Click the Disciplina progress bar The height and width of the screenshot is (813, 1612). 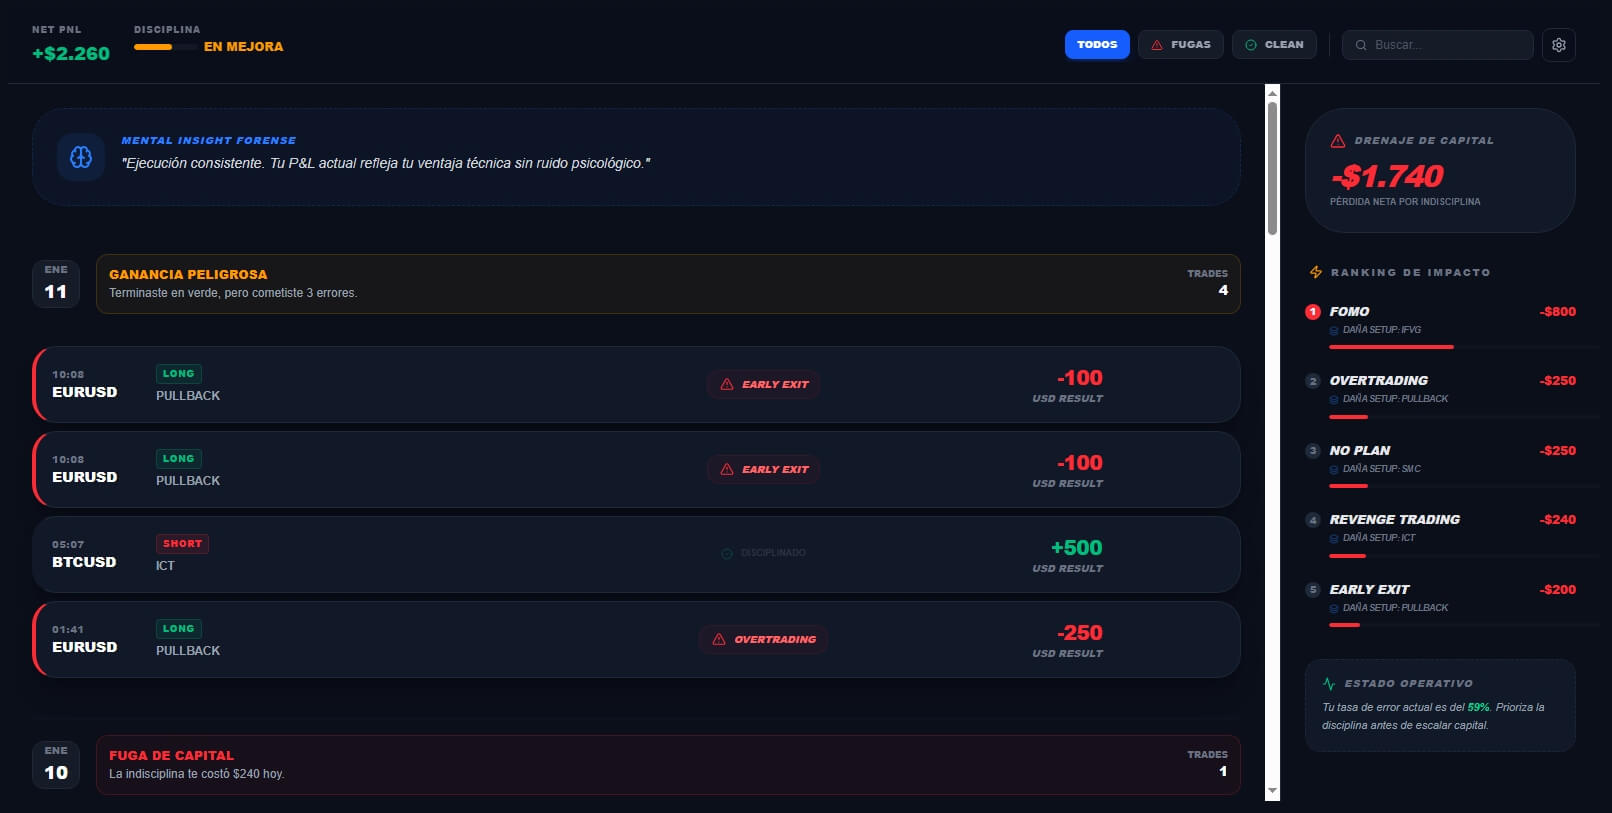pyautogui.click(x=165, y=47)
